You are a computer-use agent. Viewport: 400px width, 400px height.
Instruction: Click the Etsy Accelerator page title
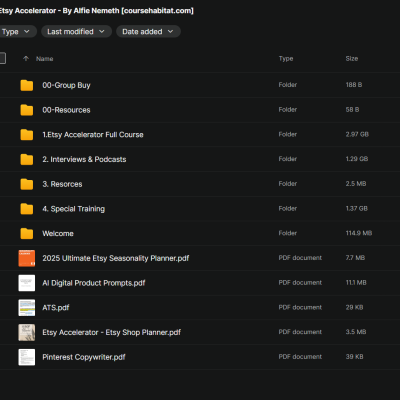[97, 11]
